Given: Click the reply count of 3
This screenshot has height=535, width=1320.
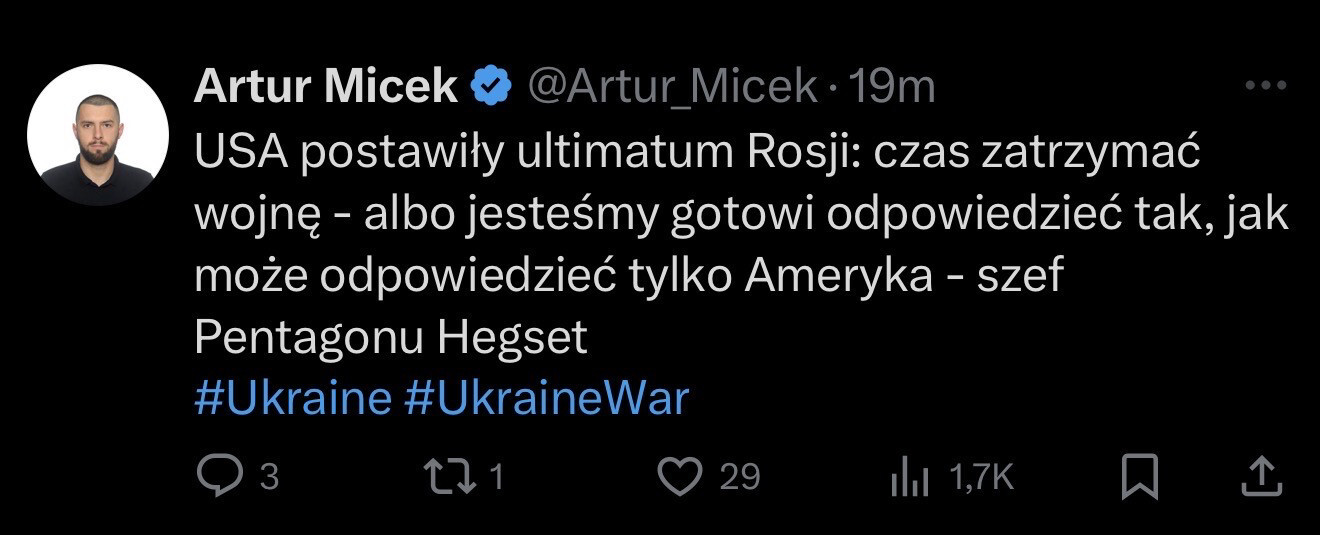Looking at the screenshot, I should point(268,477).
